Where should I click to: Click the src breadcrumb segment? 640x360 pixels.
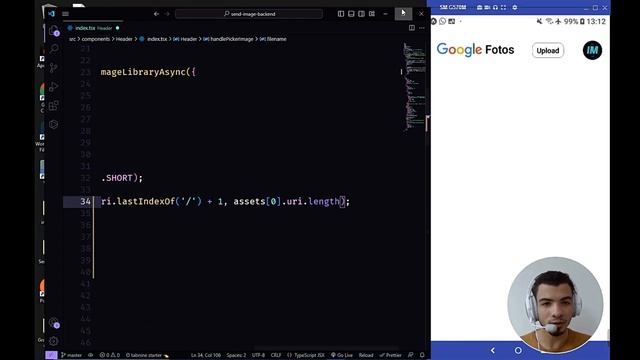point(72,39)
